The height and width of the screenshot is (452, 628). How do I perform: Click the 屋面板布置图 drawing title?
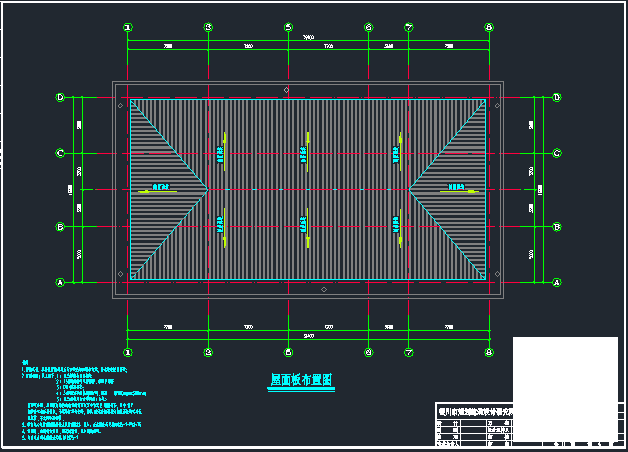300,381
